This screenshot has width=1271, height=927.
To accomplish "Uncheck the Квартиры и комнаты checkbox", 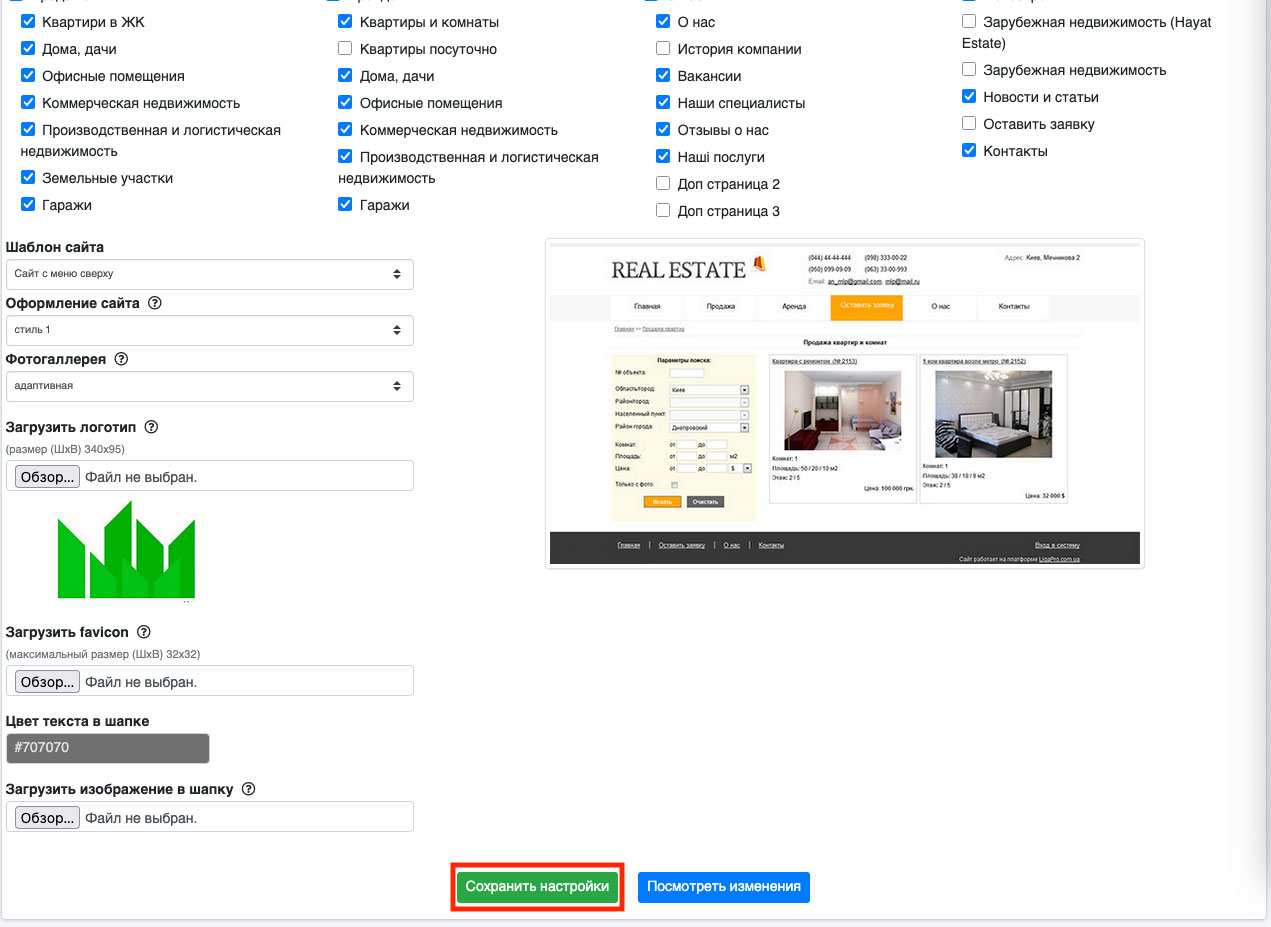I will click(345, 21).
